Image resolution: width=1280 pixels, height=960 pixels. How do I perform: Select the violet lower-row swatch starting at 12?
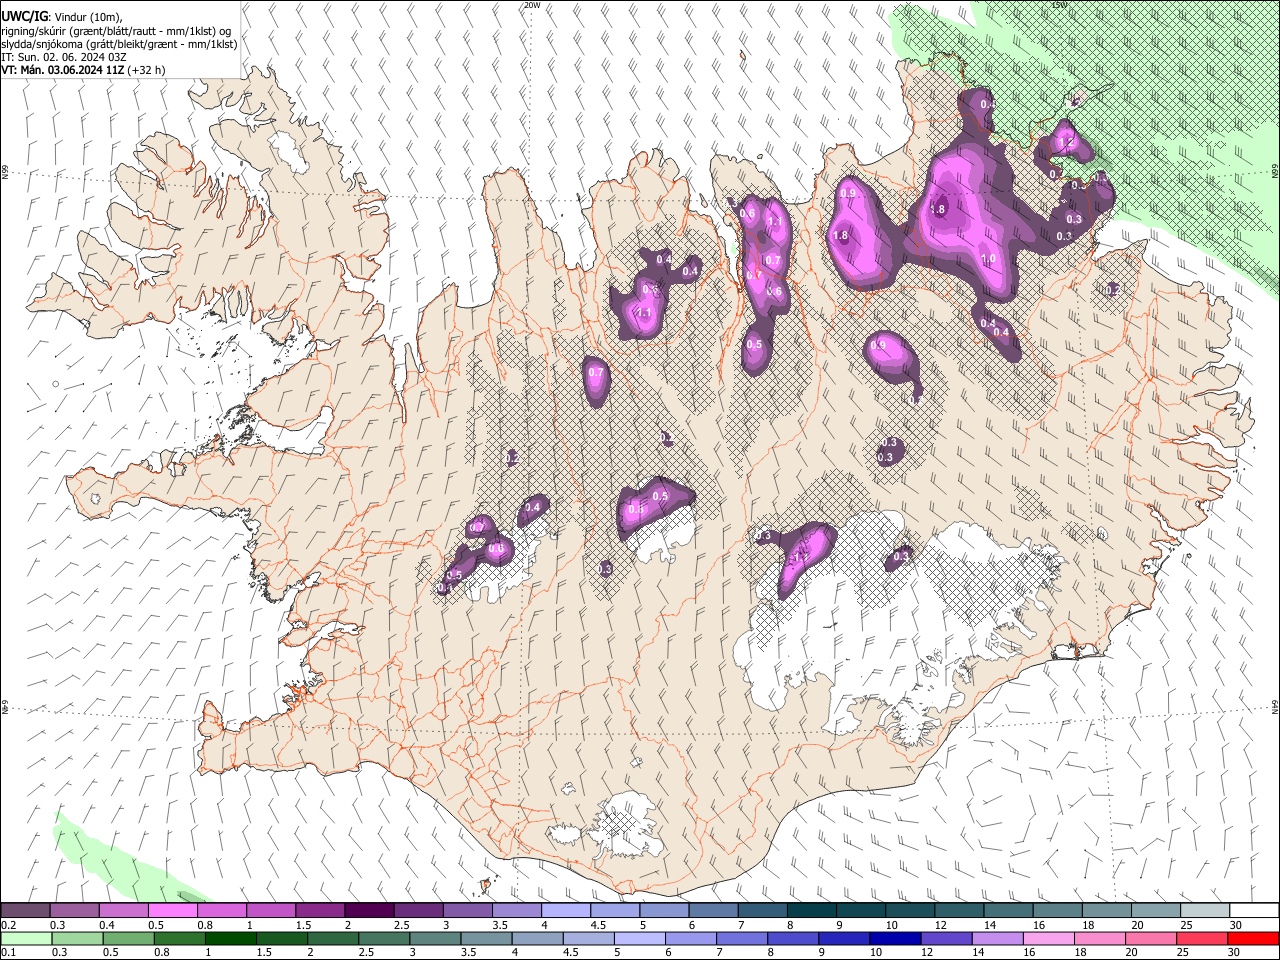pyautogui.click(x=946, y=939)
